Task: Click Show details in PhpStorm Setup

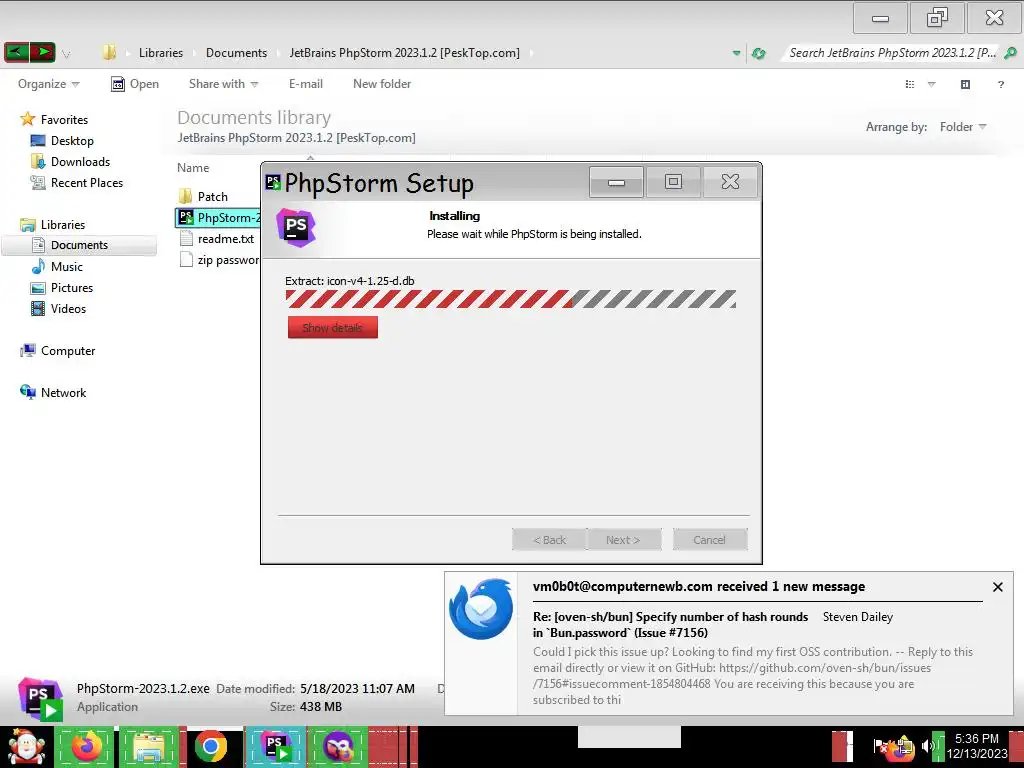Action: tap(332, 327)
